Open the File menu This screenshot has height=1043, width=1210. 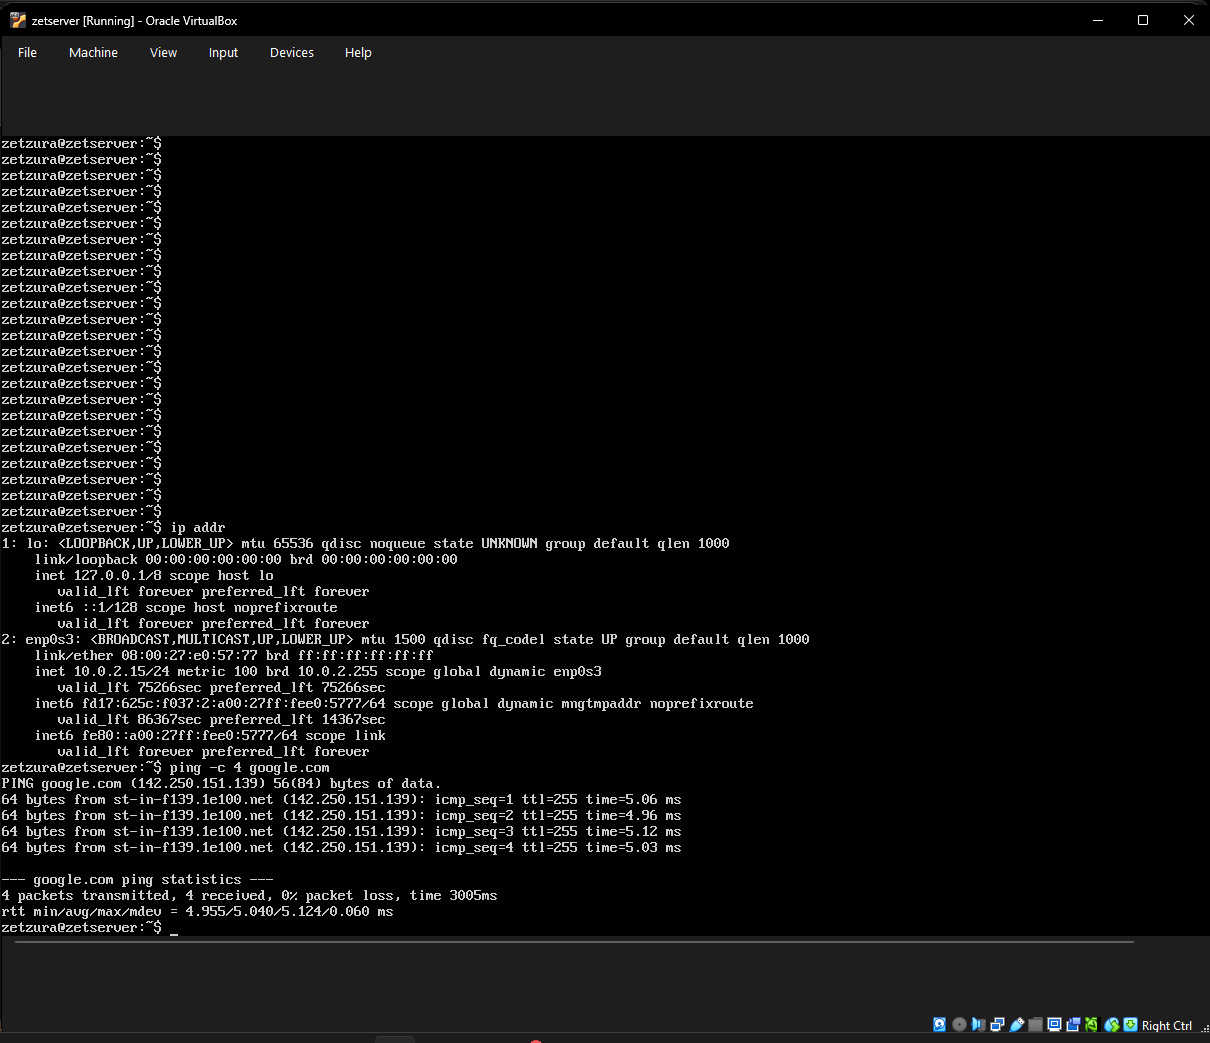[27, 52]
